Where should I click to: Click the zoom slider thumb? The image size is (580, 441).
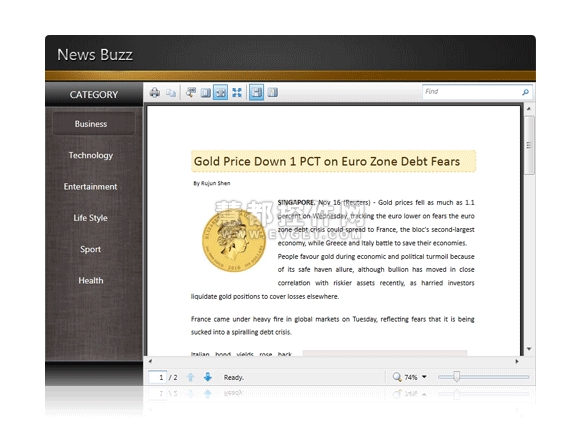click(x=456, y=377)
